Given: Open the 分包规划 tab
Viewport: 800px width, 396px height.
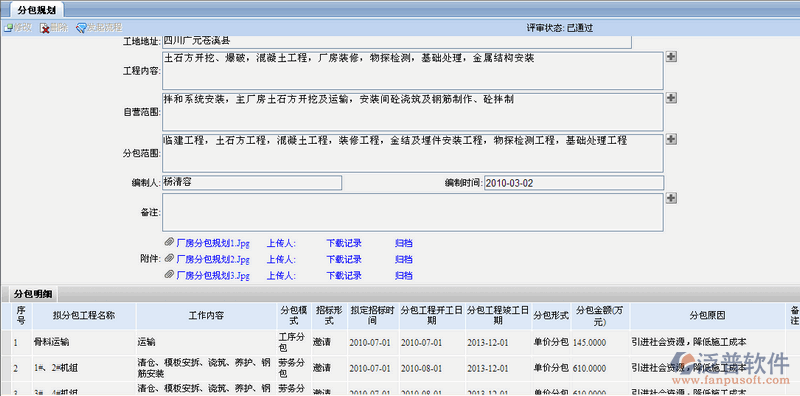Looking at the screenshot, I should point(37,10).
